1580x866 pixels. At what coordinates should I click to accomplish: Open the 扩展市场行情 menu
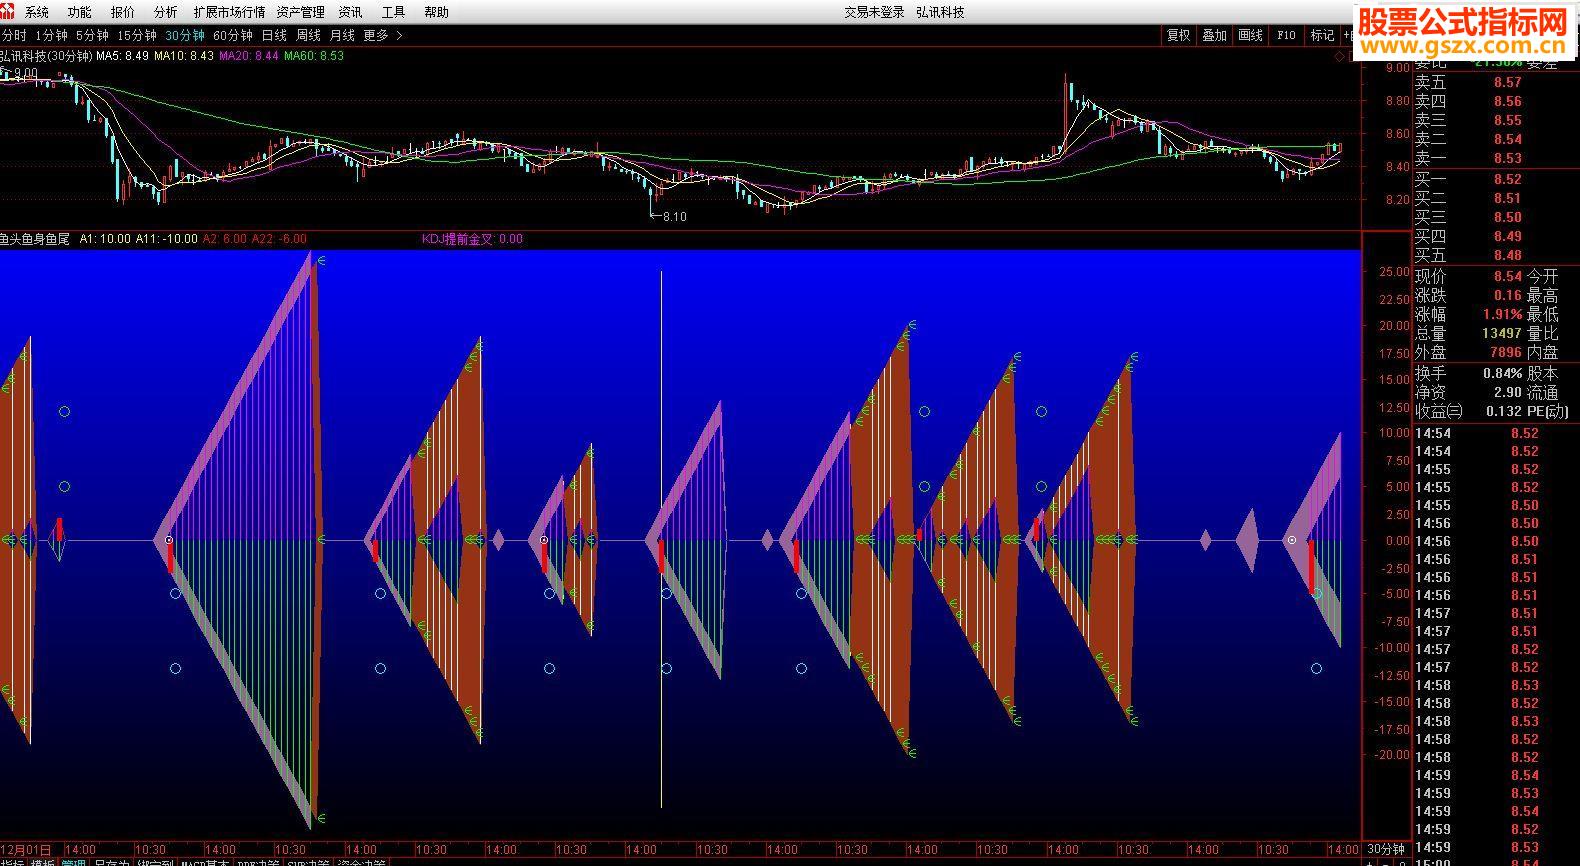click(229, 12)
